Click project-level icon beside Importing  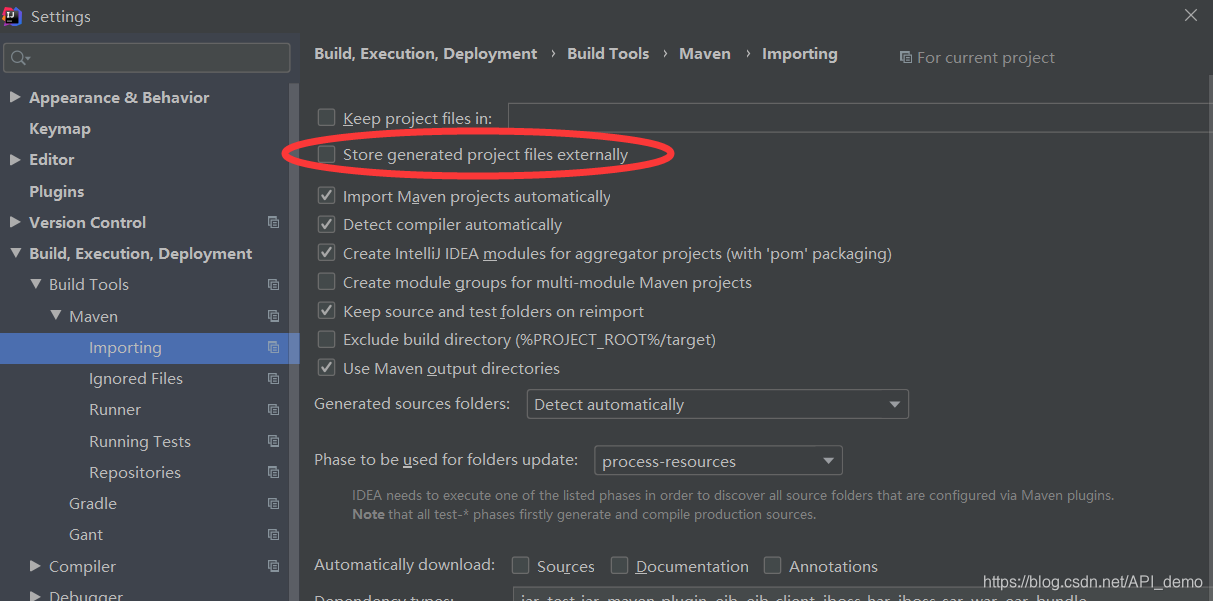pos(273,348)
